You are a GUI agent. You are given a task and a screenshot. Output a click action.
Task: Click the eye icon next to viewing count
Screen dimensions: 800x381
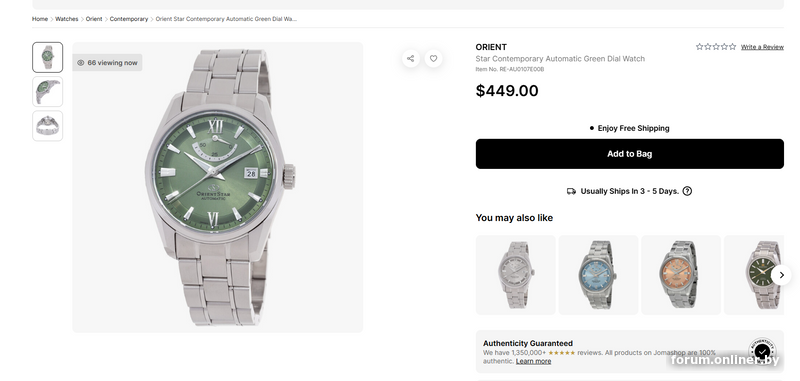[x=81, y=63]
